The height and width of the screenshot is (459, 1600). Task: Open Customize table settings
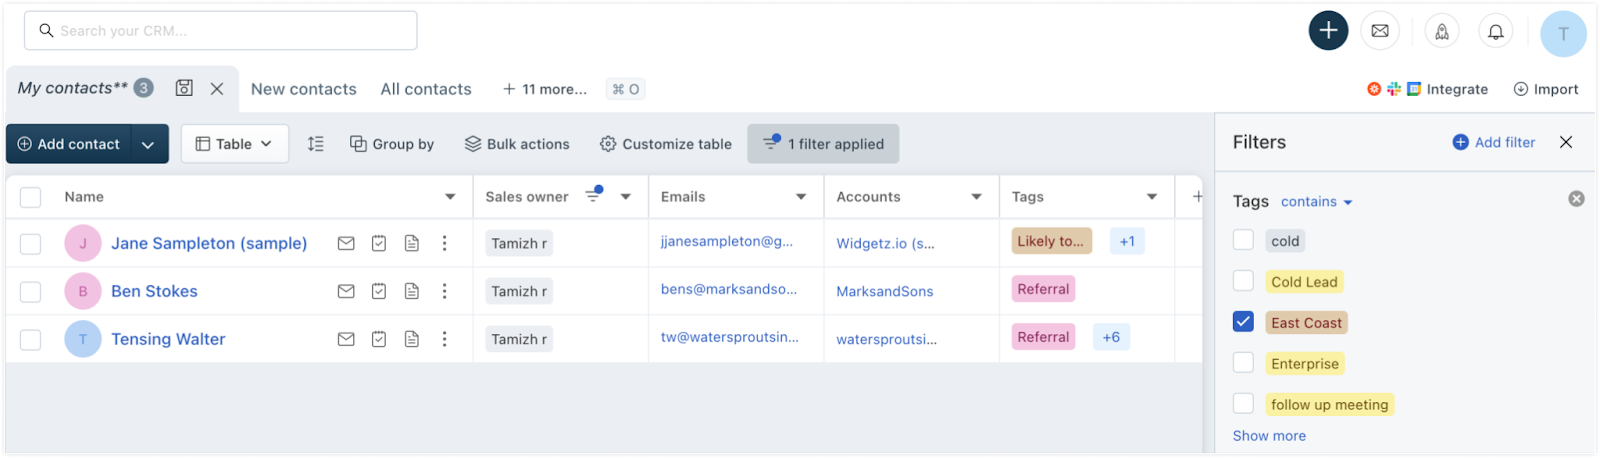tap(666, 144)
